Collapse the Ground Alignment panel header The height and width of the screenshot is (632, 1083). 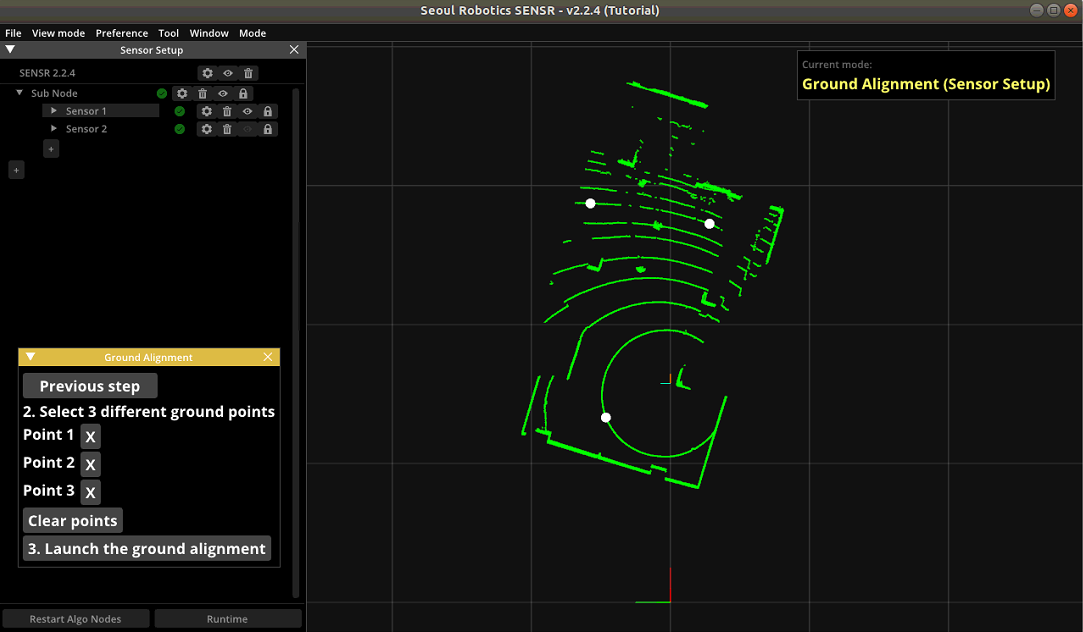click(30, 356)
